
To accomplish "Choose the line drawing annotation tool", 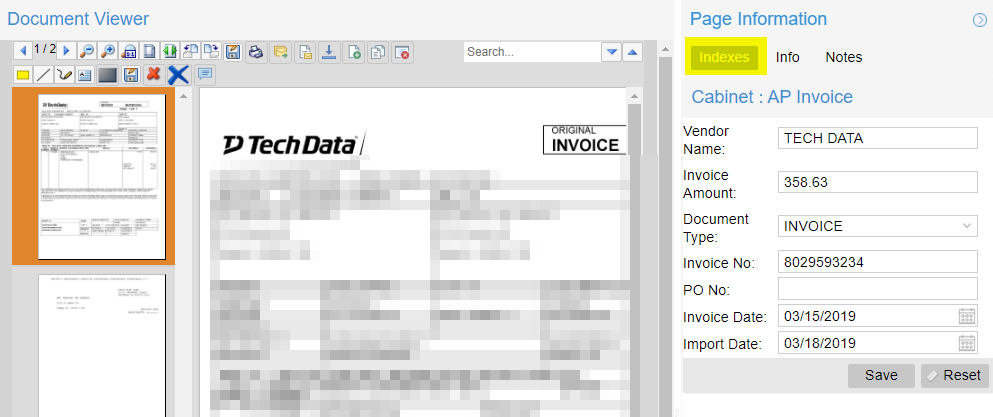I will [43, 75].
